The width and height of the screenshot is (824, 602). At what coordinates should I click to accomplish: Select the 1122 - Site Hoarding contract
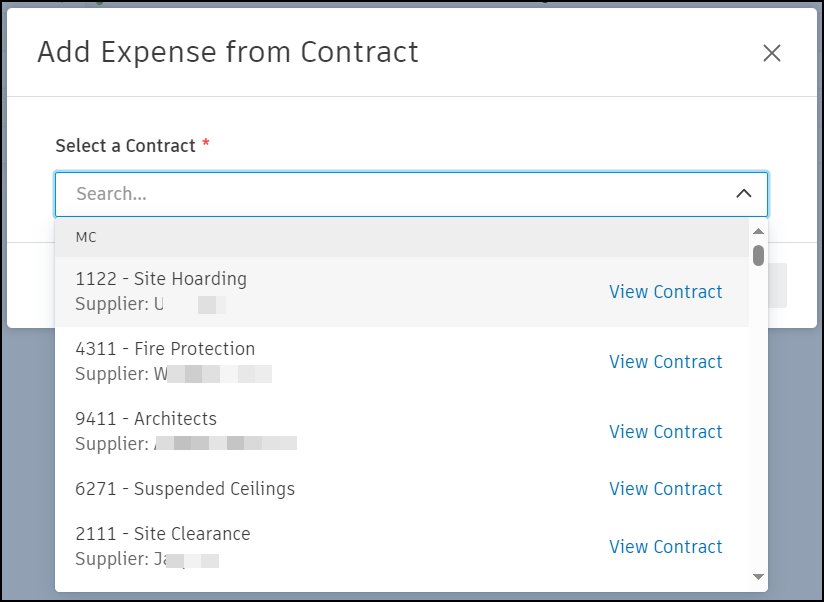[161, 279]
